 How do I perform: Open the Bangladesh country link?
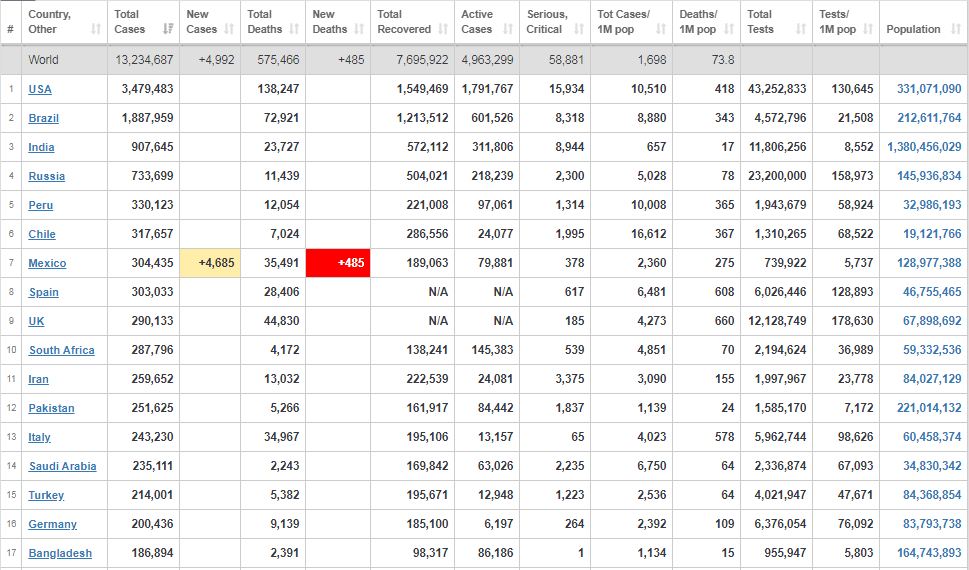pyautogui.click(x=60, y=554)
